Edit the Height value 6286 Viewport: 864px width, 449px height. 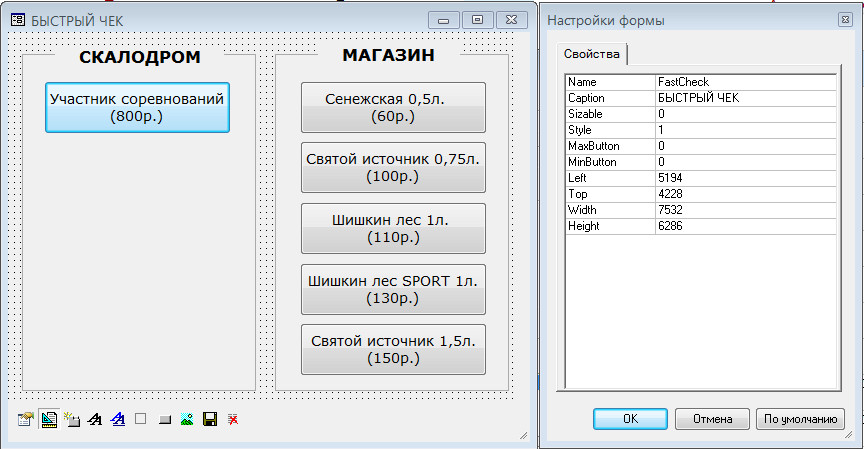(x=746, y=226)
